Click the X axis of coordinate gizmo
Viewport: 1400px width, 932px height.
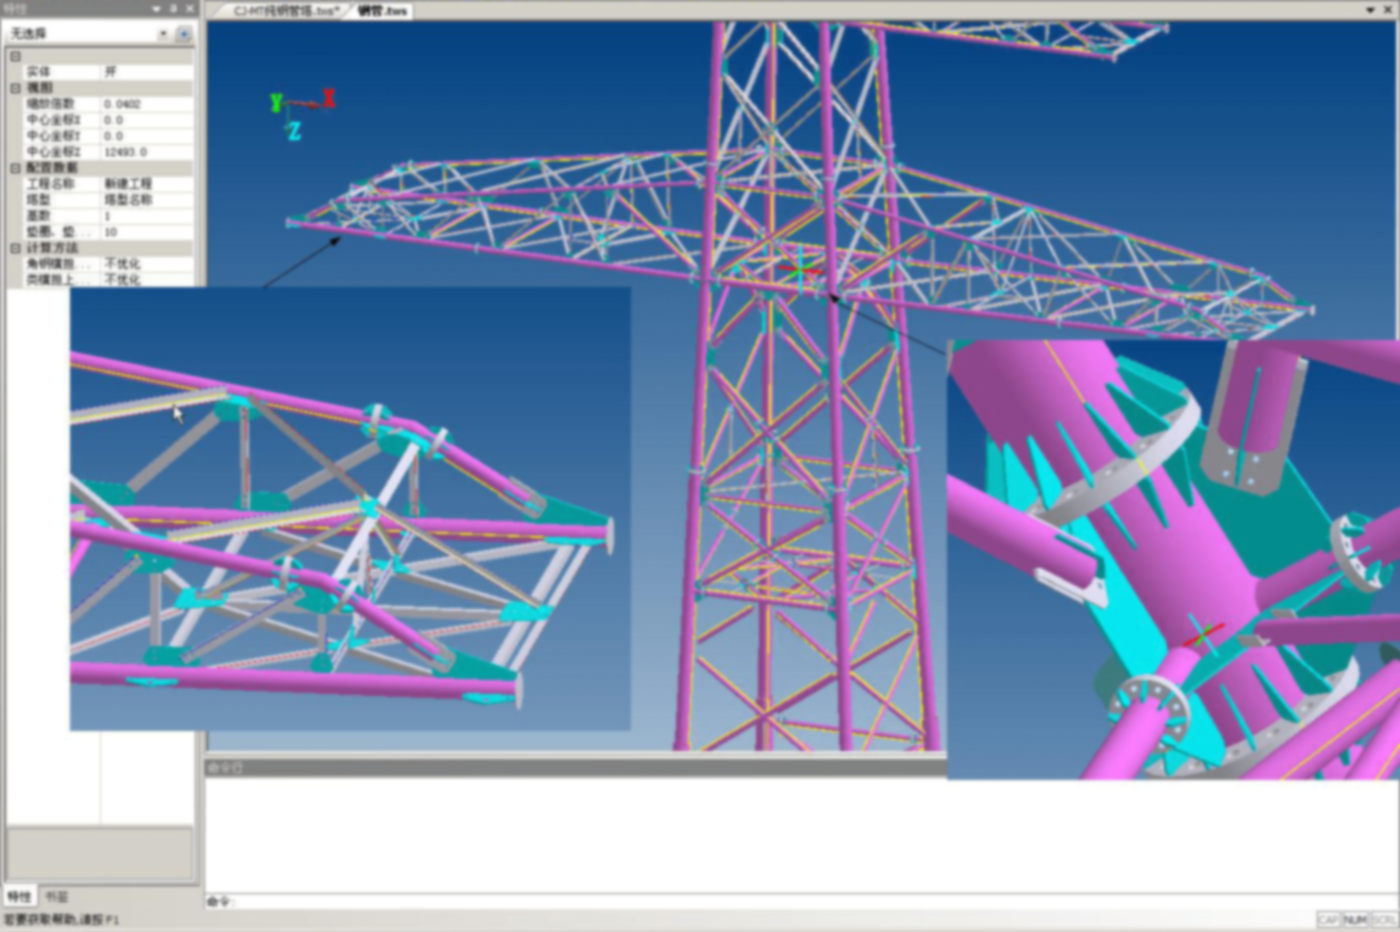pos(328,98)
